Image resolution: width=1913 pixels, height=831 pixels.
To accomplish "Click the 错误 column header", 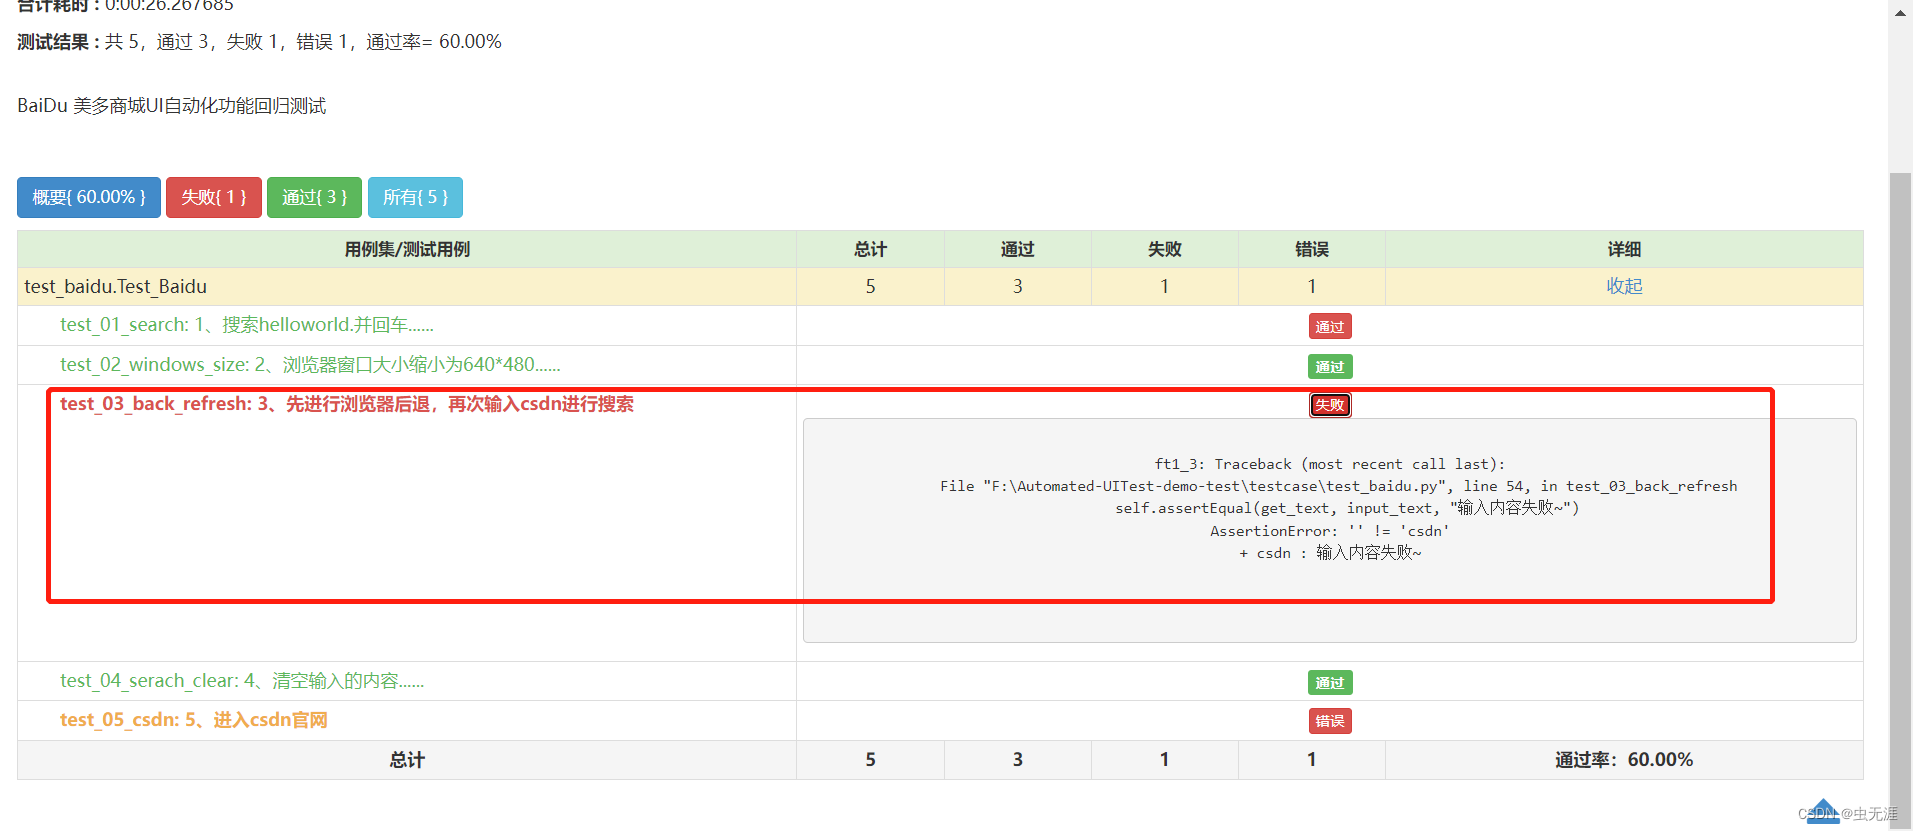I will point(1311,249).
